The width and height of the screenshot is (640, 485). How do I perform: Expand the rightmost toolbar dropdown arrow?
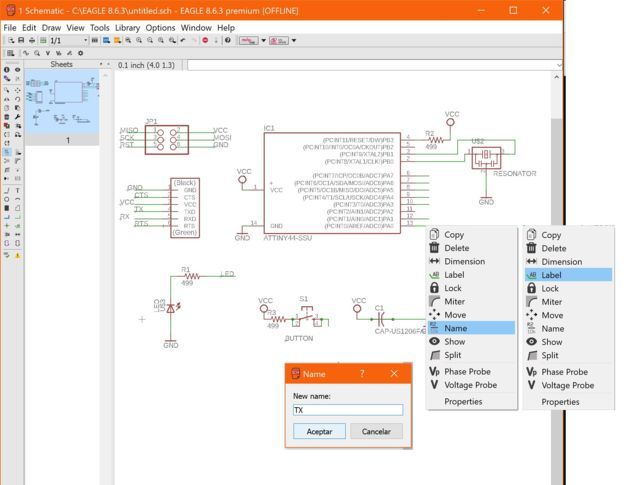click(294, 40)
